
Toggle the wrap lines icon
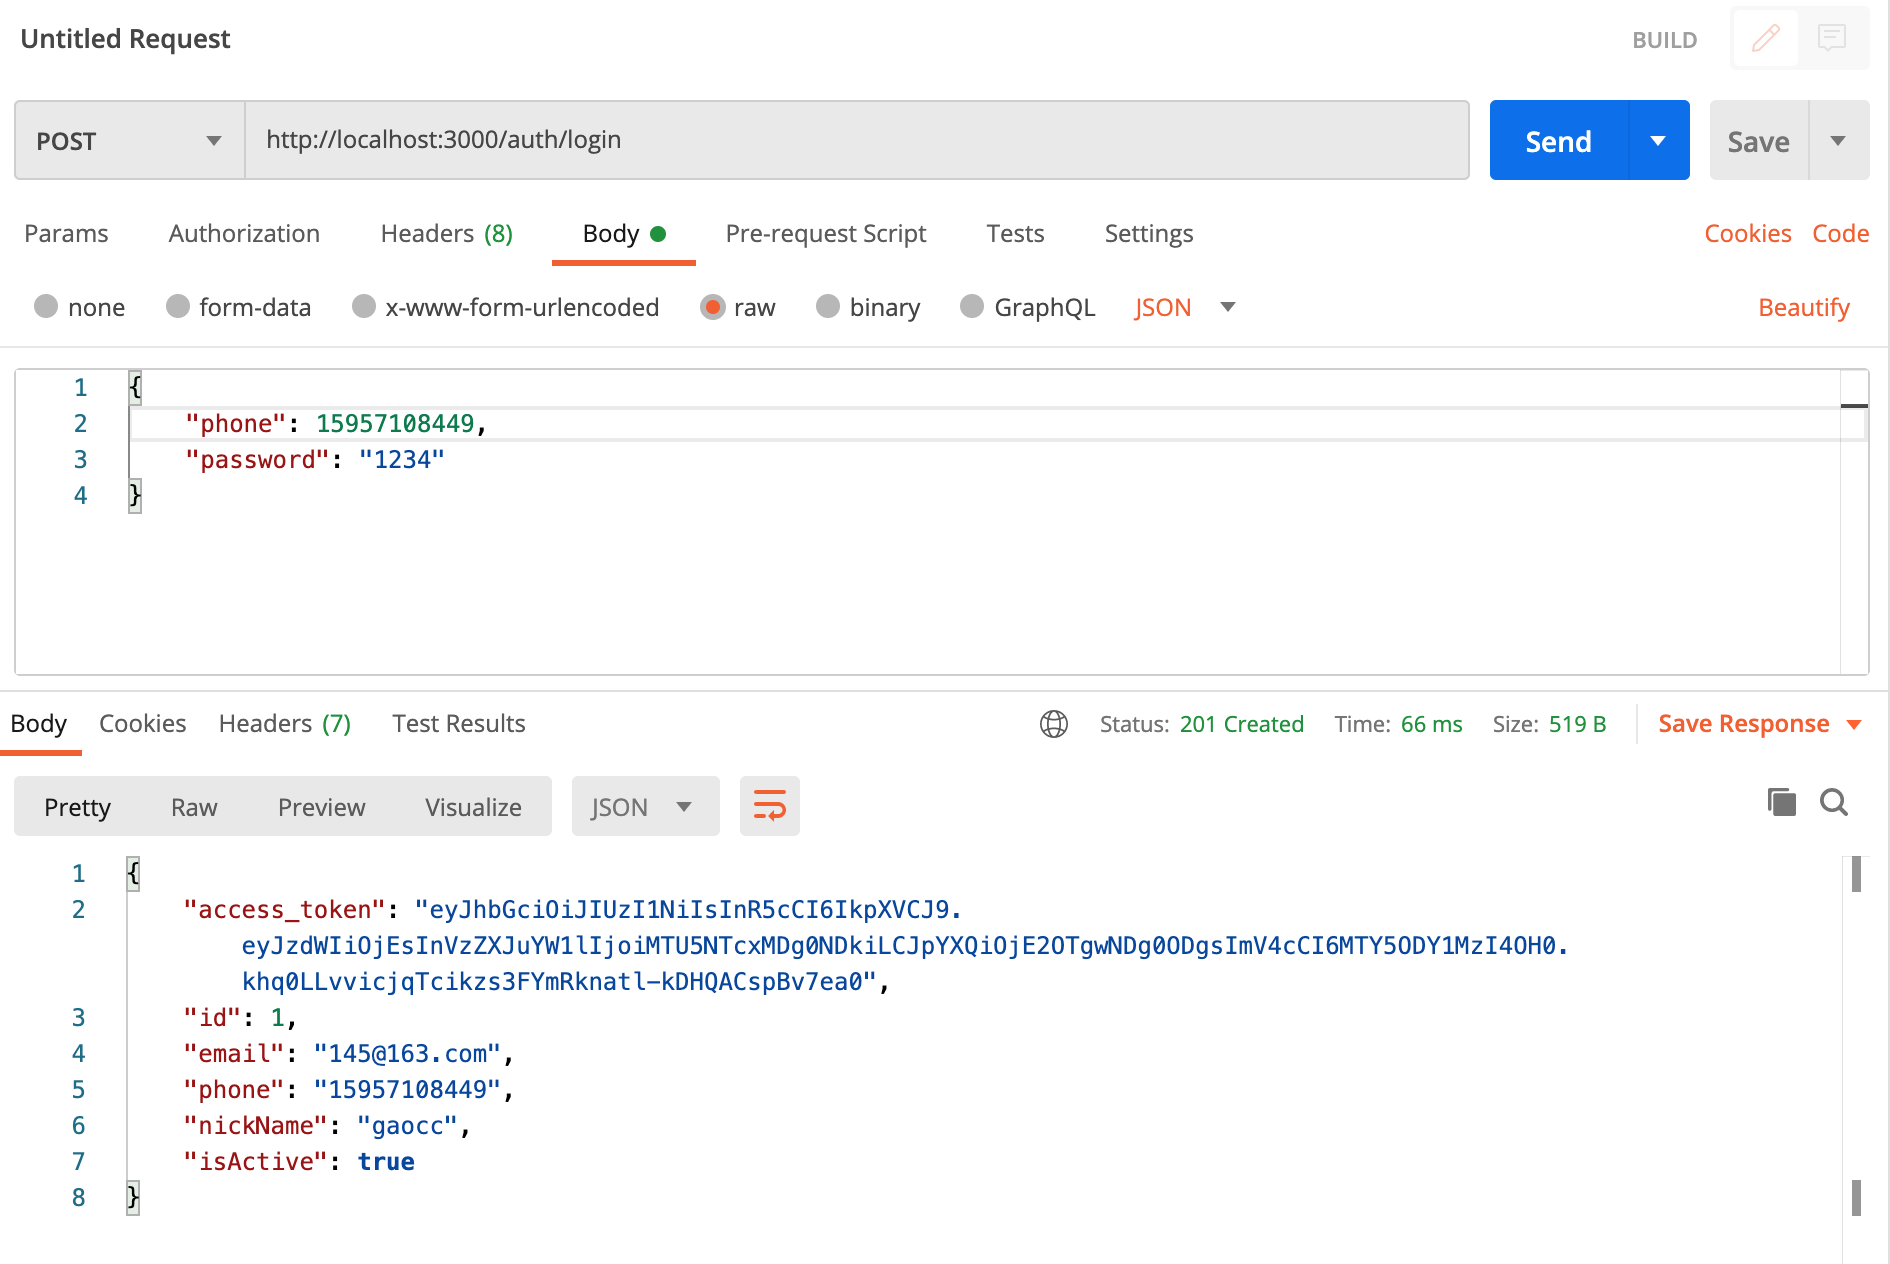tap(769, 806)
